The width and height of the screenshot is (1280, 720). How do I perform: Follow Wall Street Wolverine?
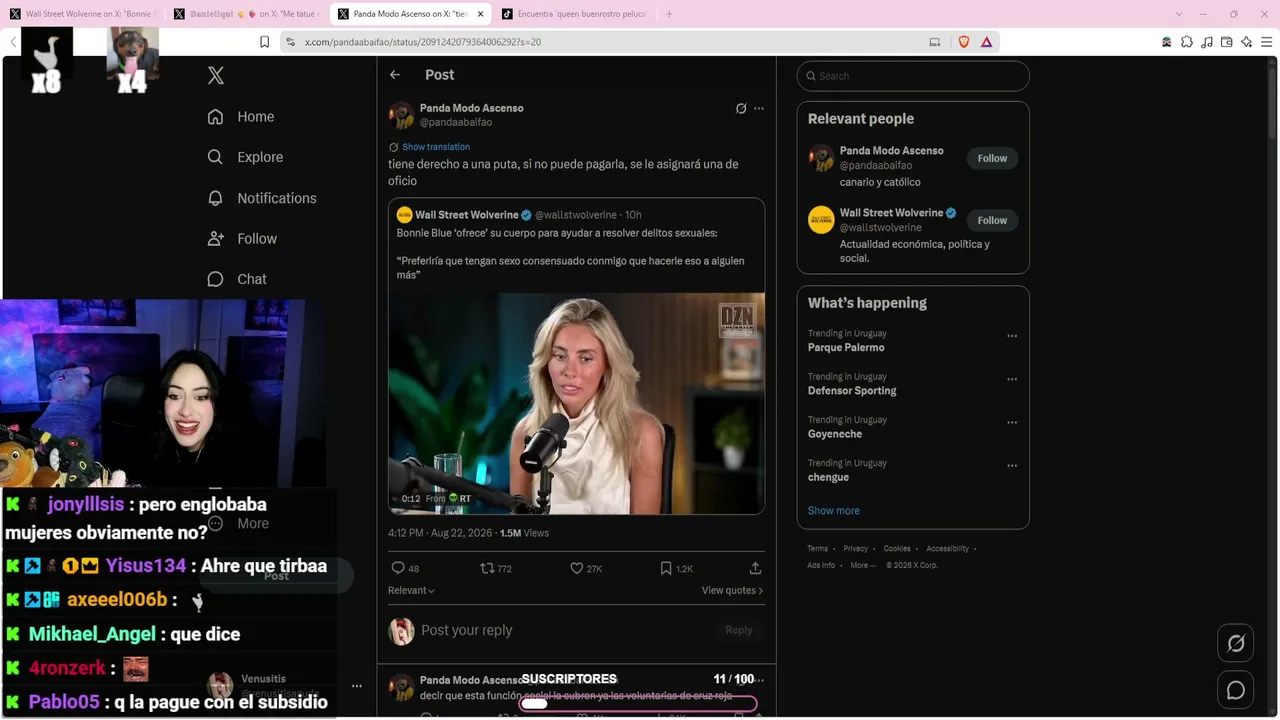[992, 220]
